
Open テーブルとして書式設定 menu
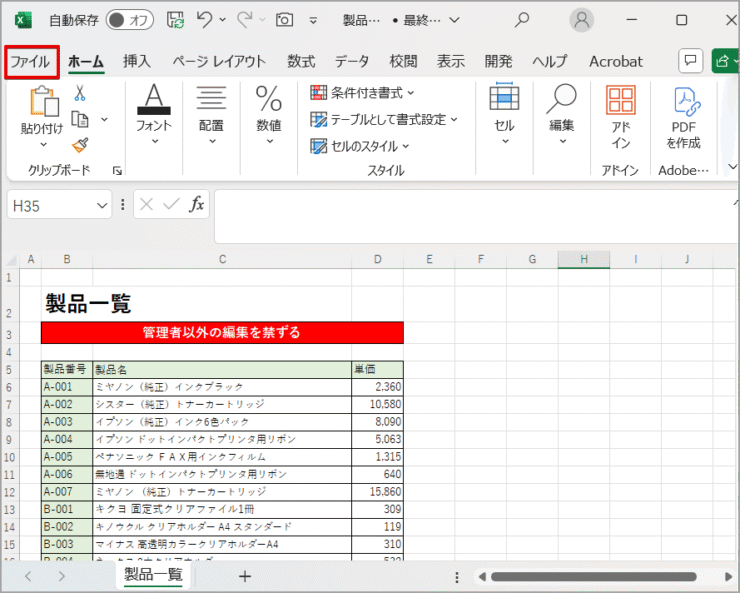click(x=384, y=119)
